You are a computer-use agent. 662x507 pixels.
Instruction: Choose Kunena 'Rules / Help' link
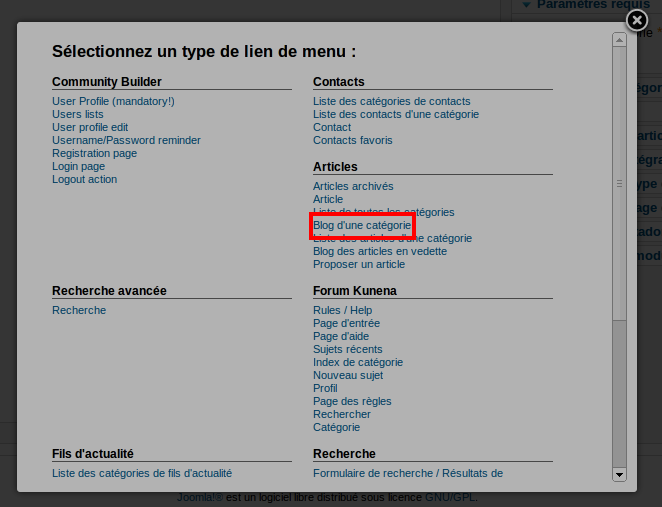click(x=342, y=310)
